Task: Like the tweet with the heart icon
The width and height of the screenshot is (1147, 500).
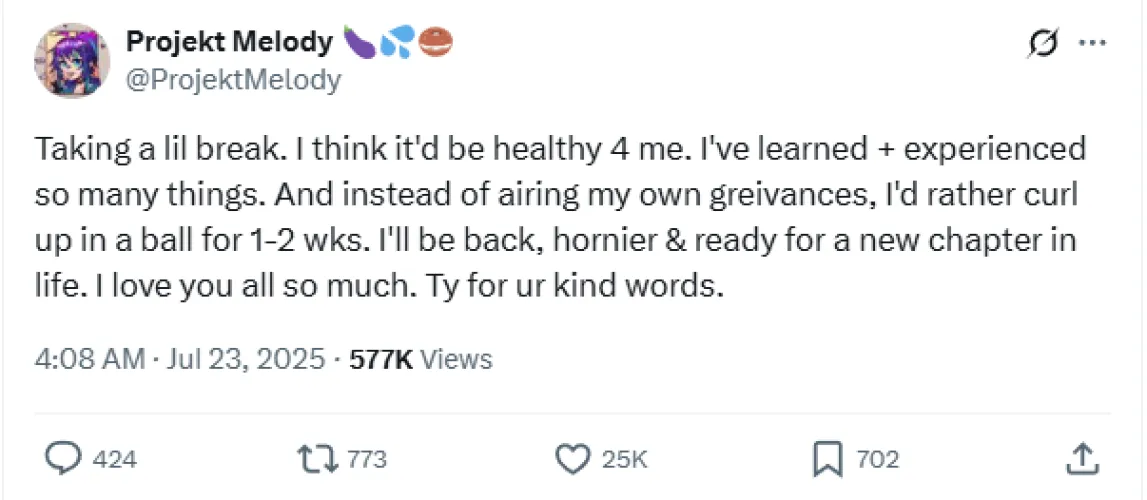Action: coord(572,459)
